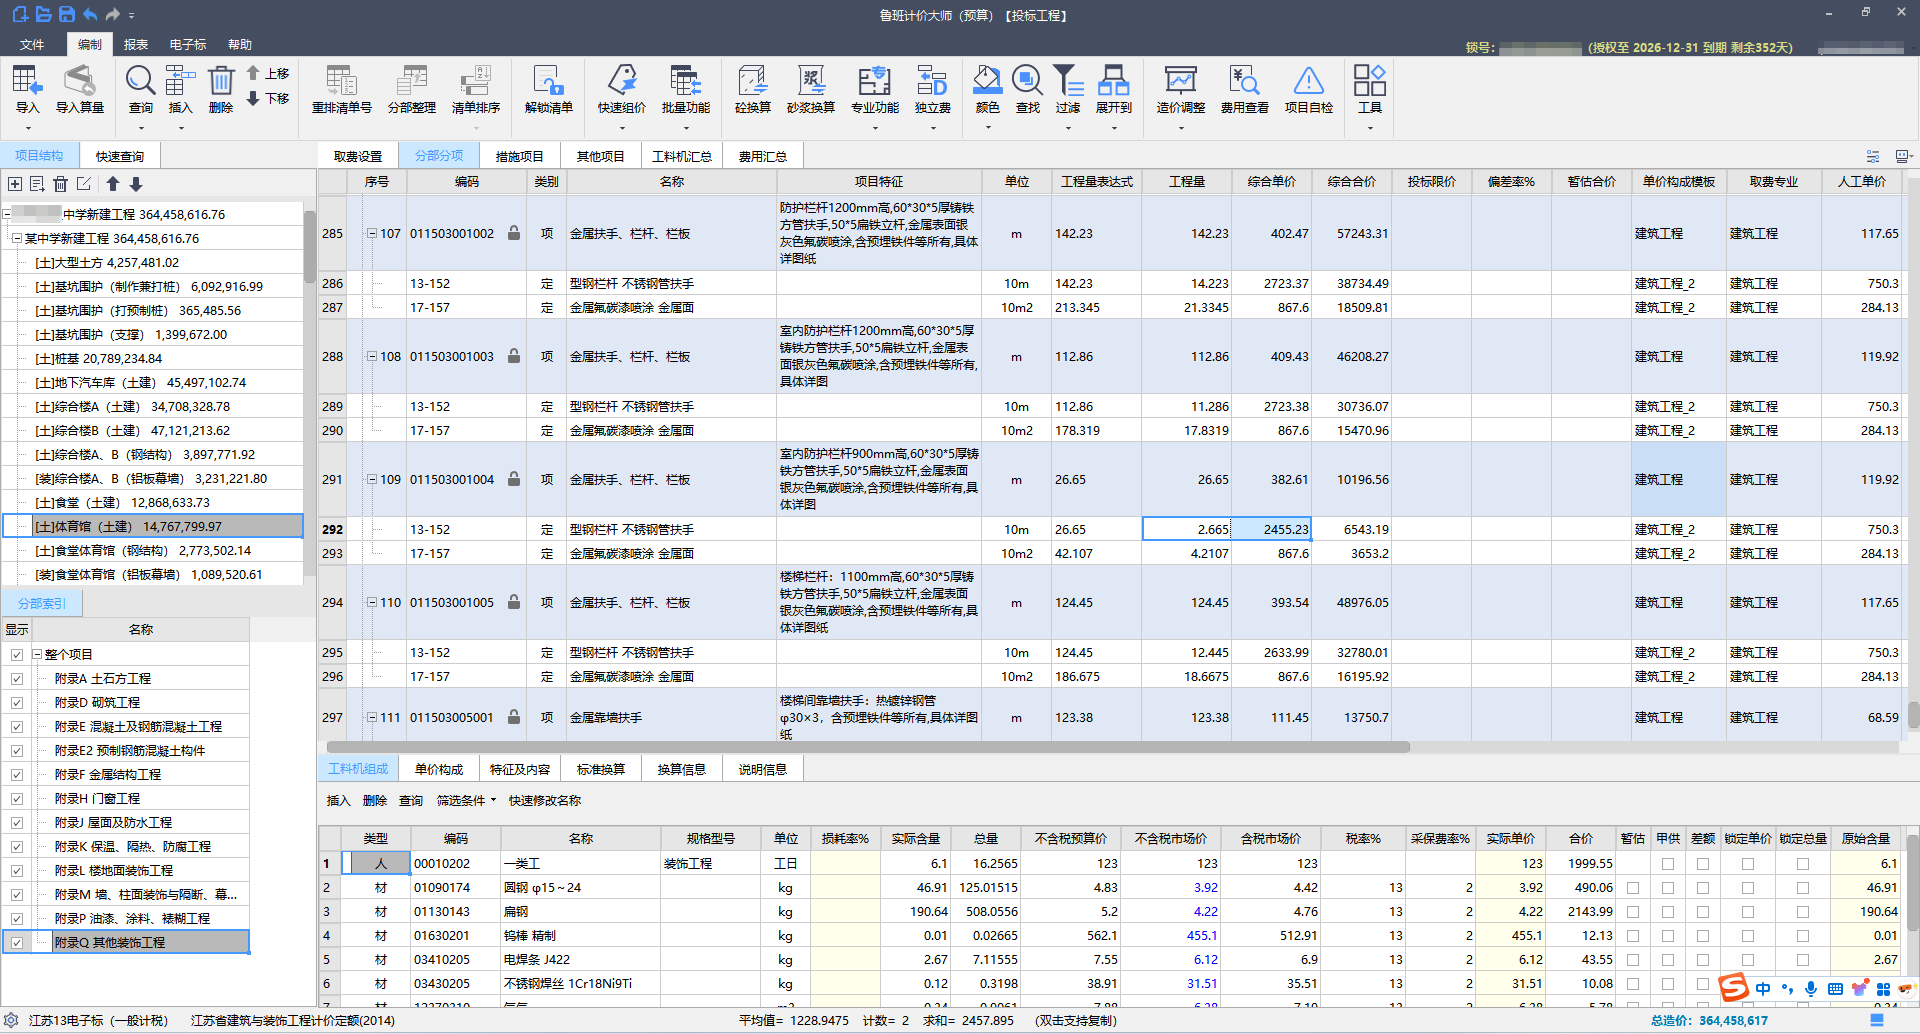Collapse item 107 in the bill list
The image size is (1920, 1034).
(x=372, y=234)
